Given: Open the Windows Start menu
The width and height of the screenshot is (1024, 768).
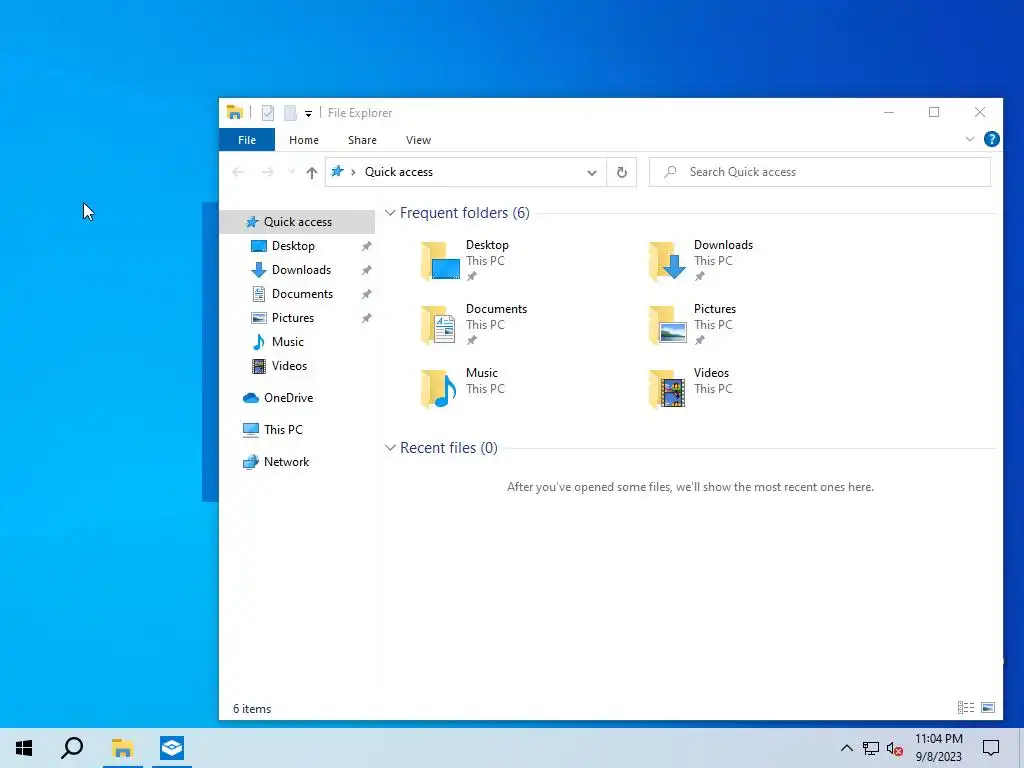Looking at the screenshot, I should click(x=24, y=748).
